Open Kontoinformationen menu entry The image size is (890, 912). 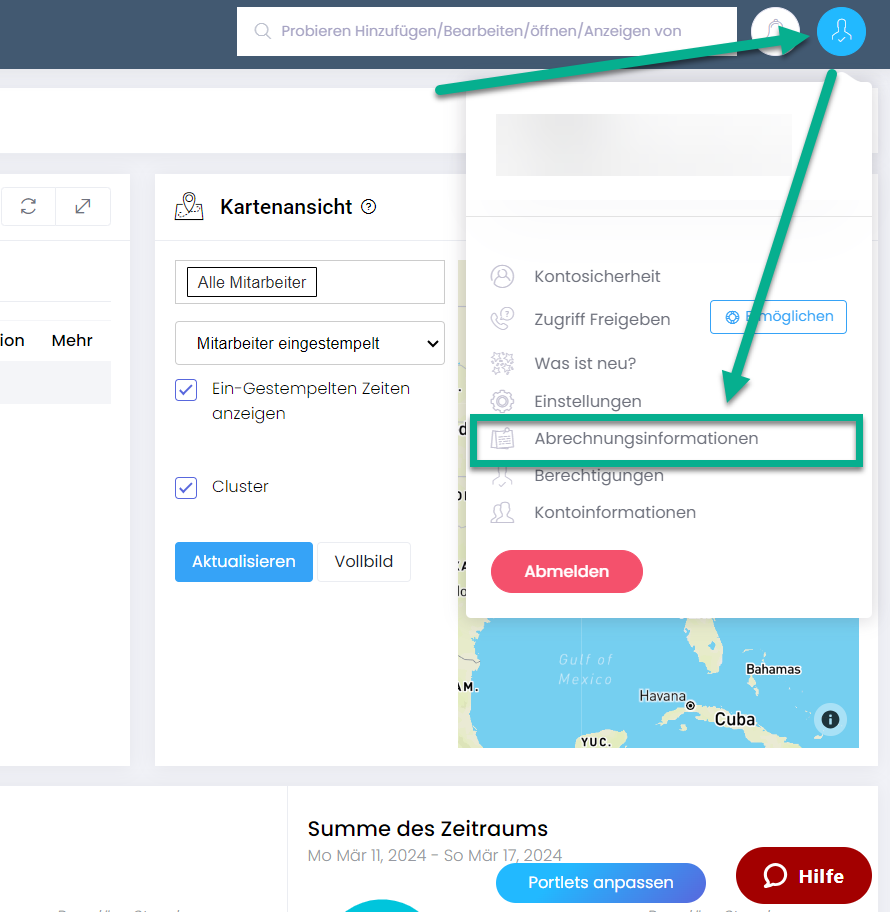[x=615, y=512]
